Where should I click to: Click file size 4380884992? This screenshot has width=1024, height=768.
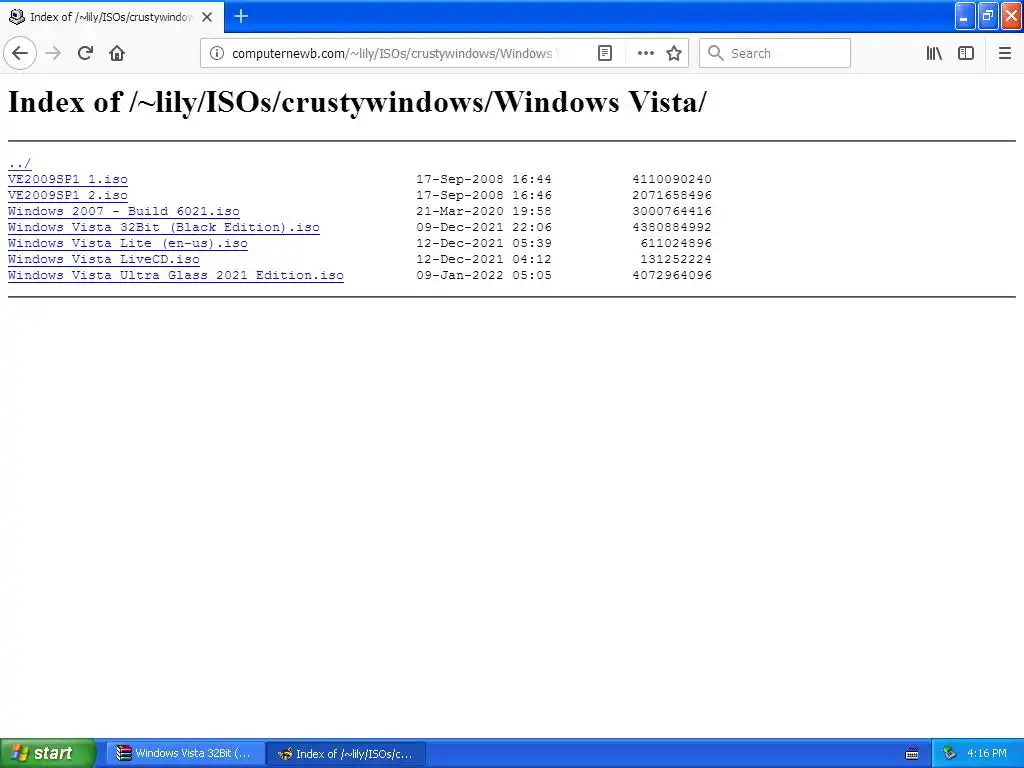tap(672, 227)
